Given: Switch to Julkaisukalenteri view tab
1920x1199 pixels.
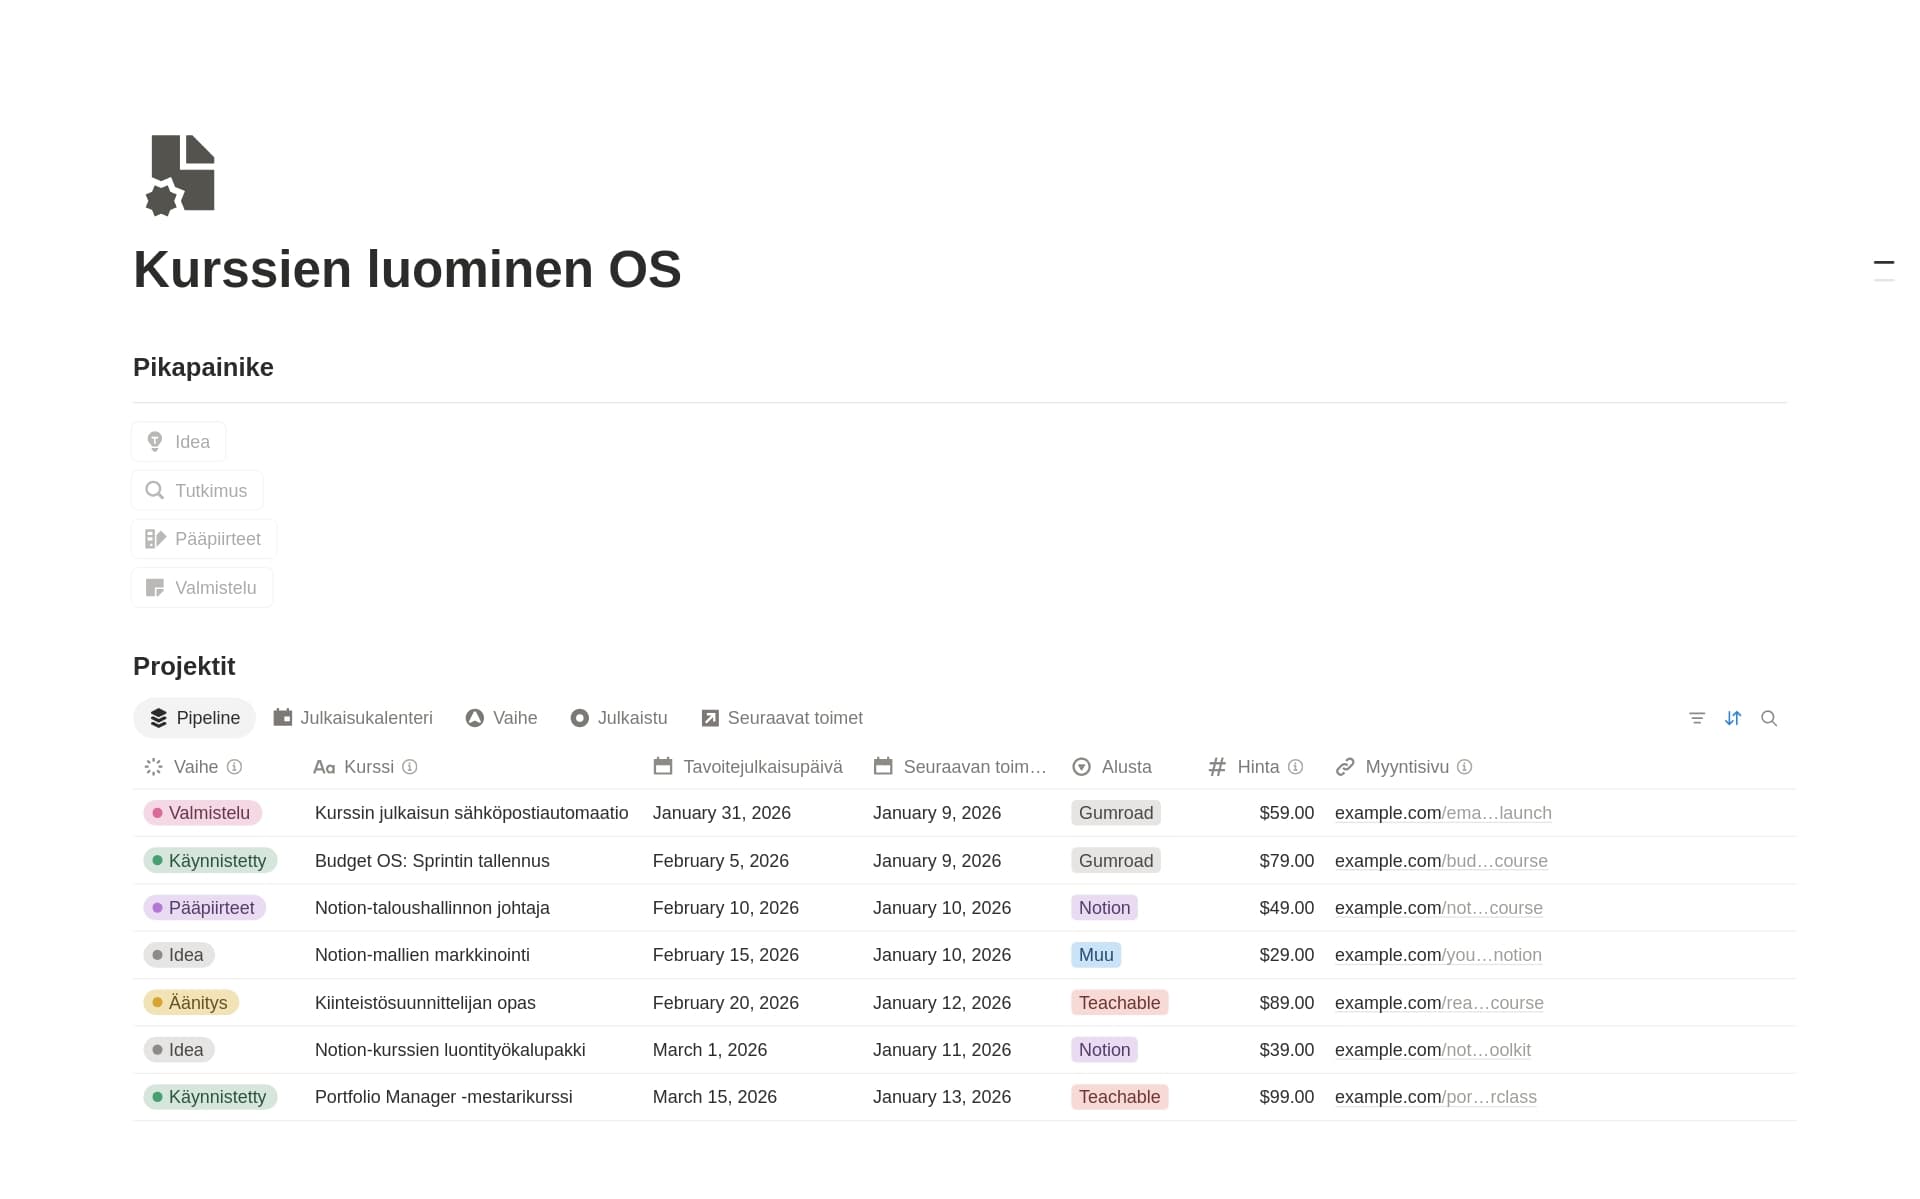Looking at the screenshot, I should click(353, 718).
